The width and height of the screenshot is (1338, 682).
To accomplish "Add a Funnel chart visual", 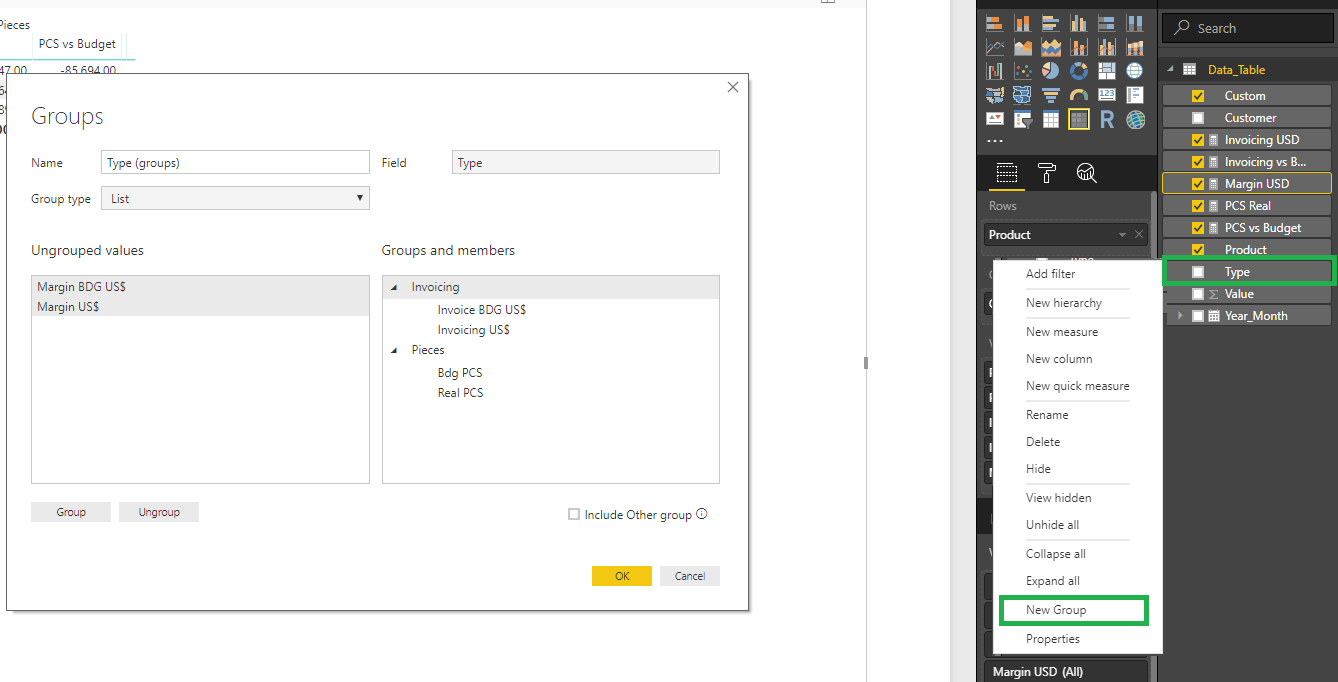I will coord(1051,95).
